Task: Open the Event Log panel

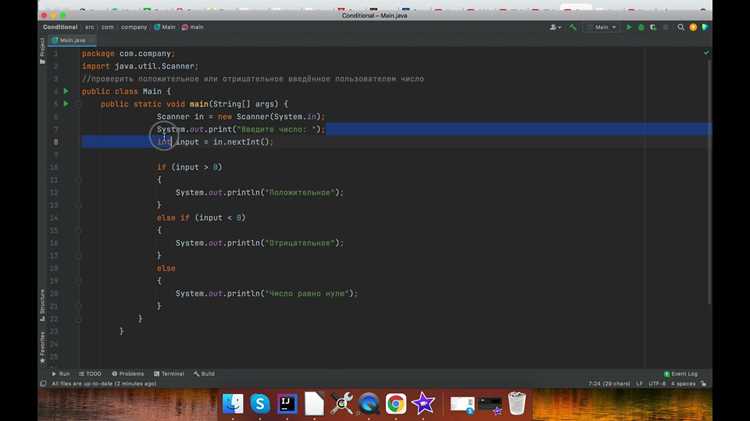Action: (681, 374)
